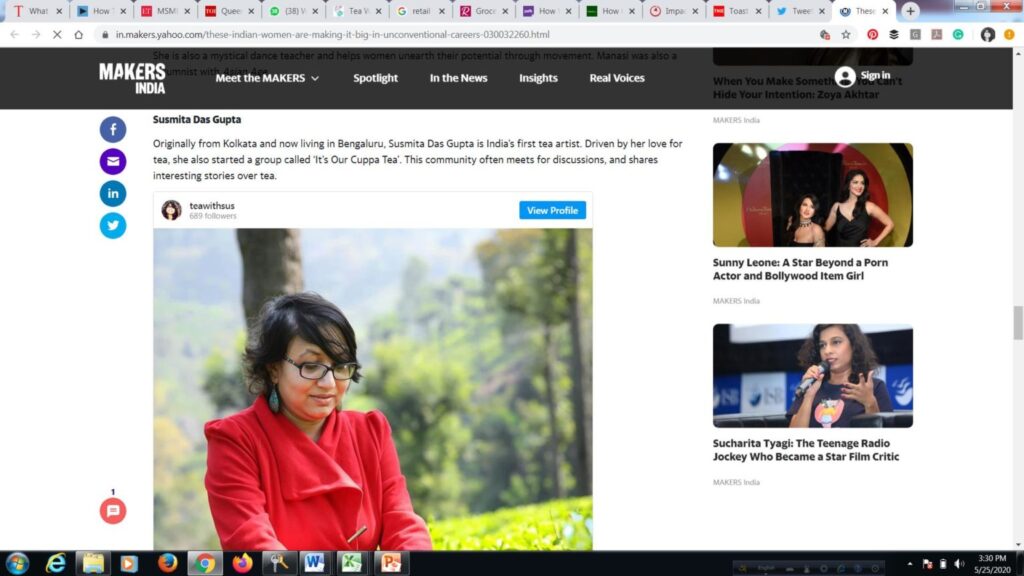Click the Makers India logo
This screenshot has width=1024, height=576.
coord(133,78)
